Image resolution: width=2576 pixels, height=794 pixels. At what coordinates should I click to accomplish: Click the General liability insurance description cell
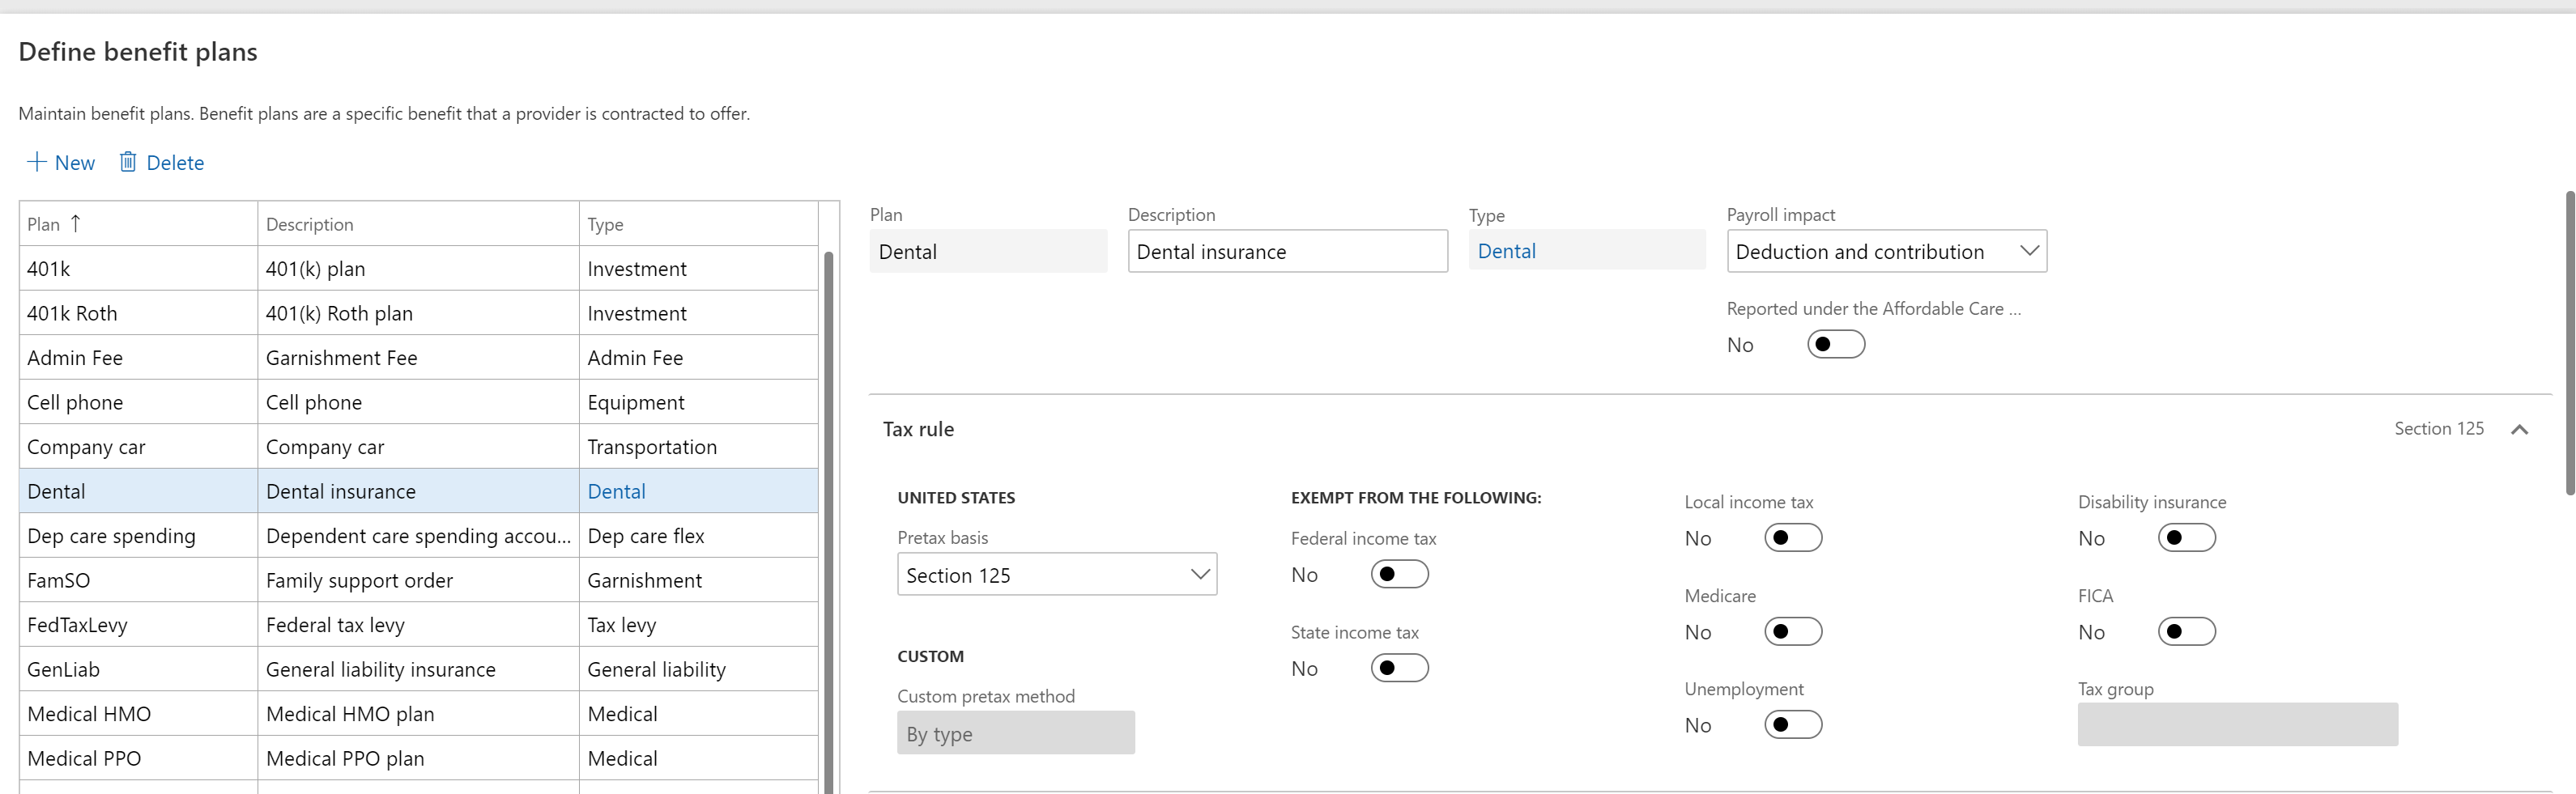[418, 669]
